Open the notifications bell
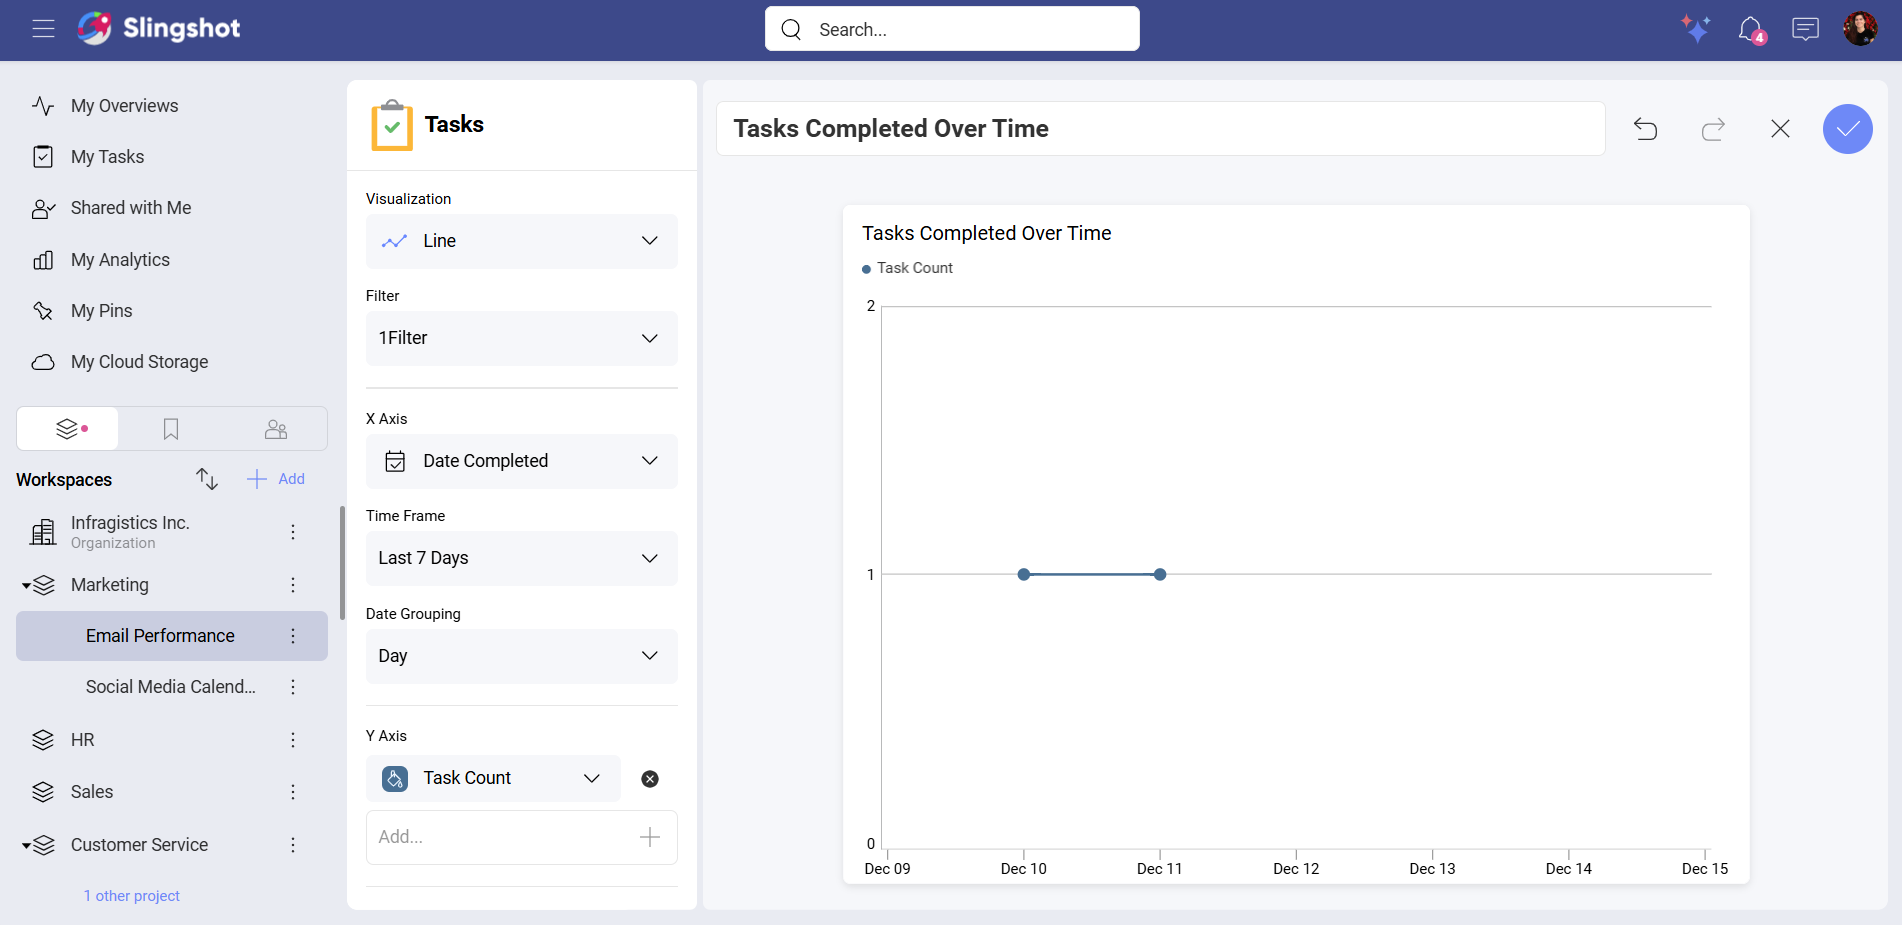The image size is (1902, 925). pos(1751,29)
